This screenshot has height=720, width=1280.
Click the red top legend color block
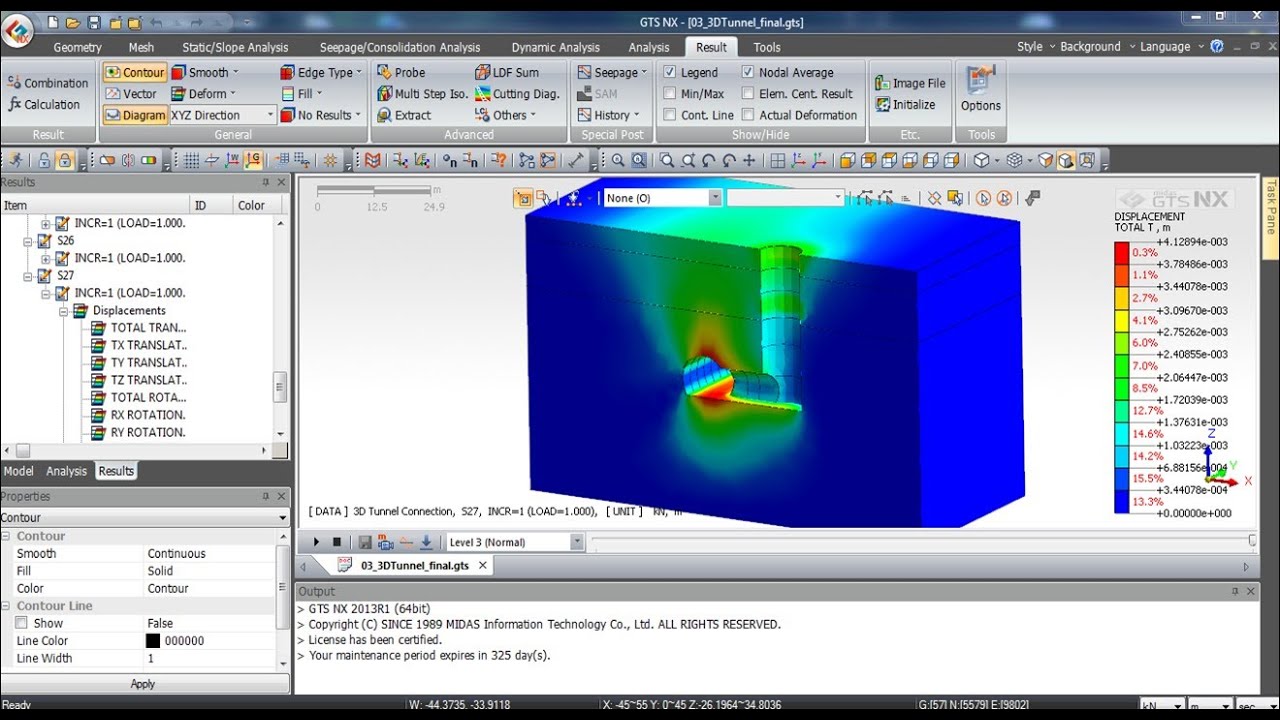pyautogui.click(x=1122, y=253)
